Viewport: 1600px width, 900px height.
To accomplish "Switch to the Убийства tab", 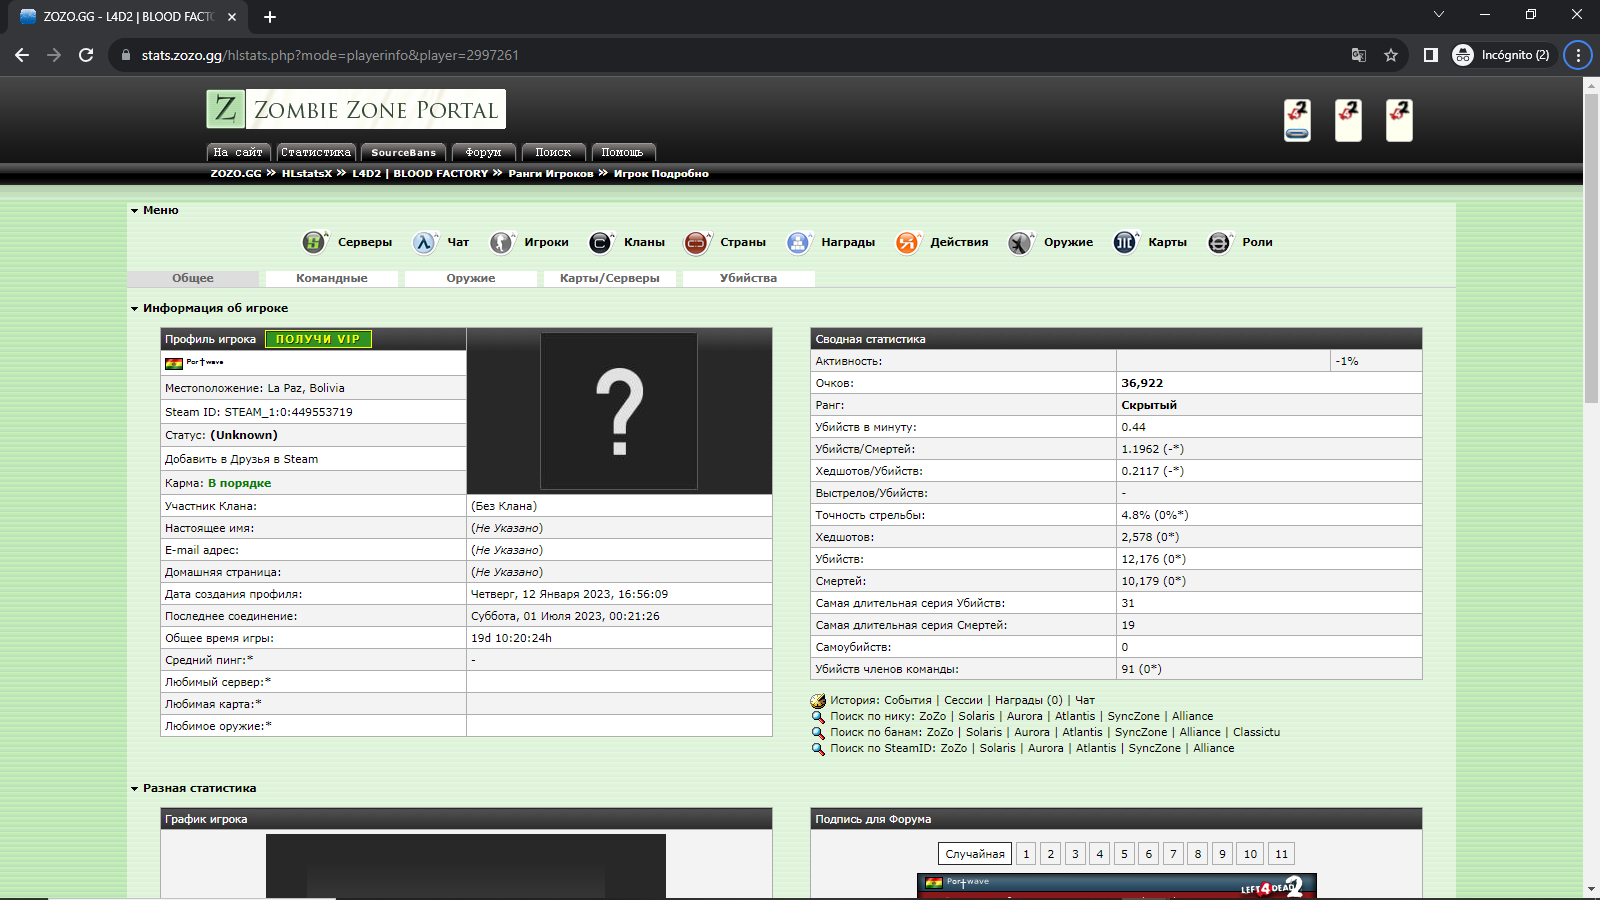I will point(748,279).
